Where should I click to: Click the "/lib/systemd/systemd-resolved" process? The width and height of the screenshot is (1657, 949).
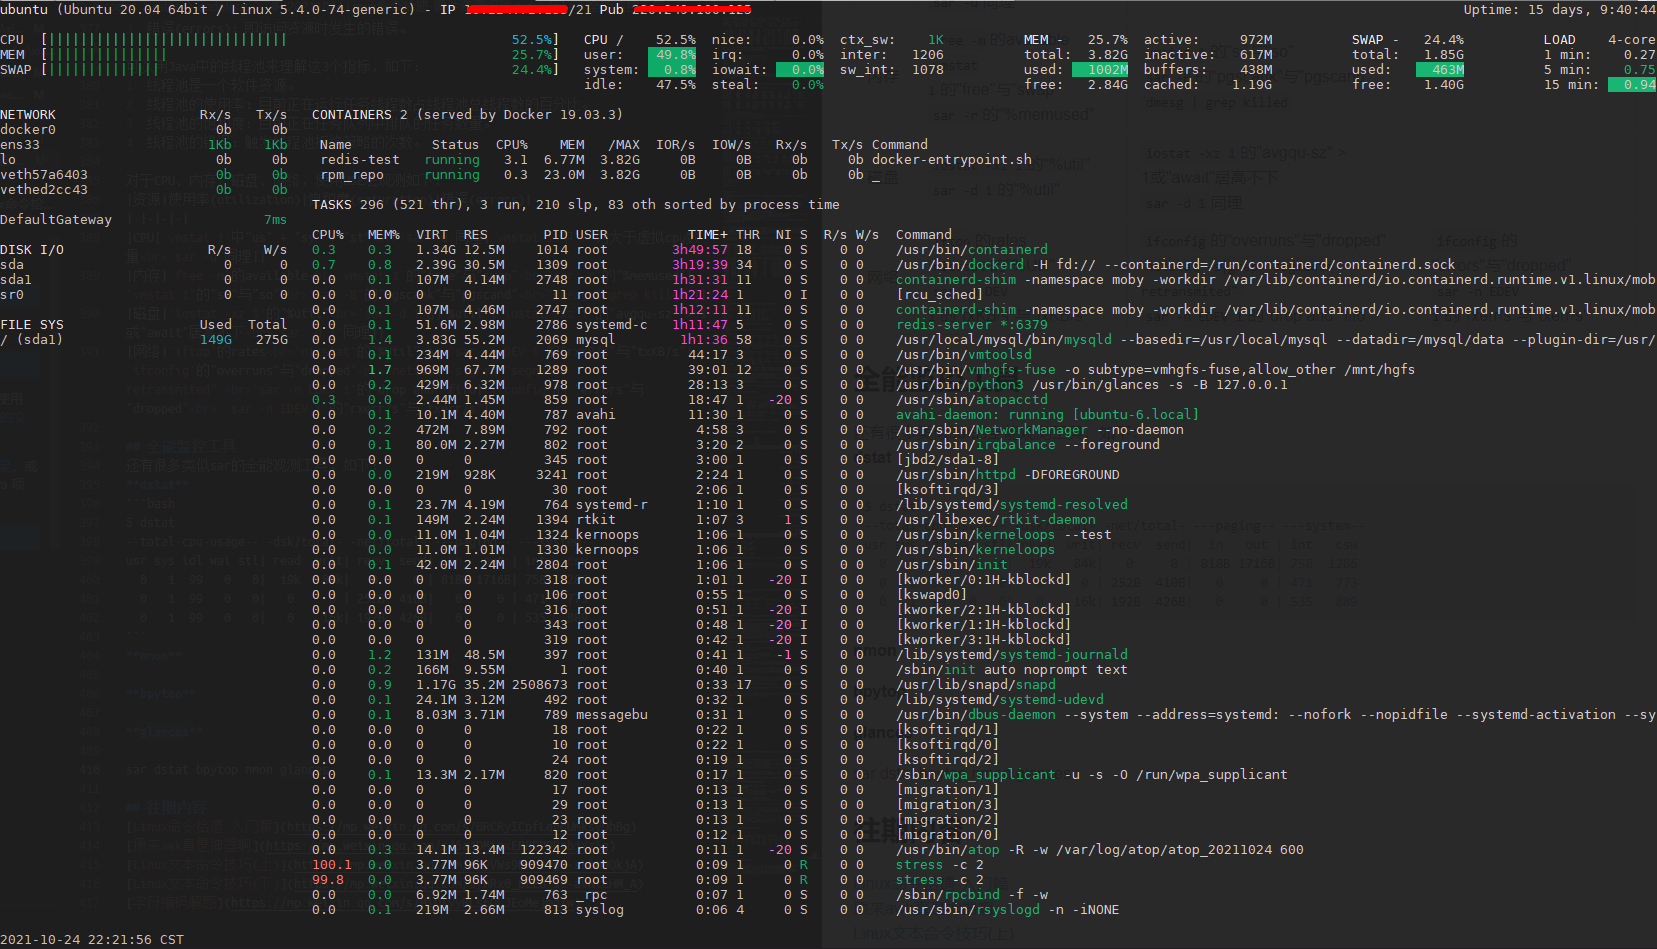(x=1012, y=505)
